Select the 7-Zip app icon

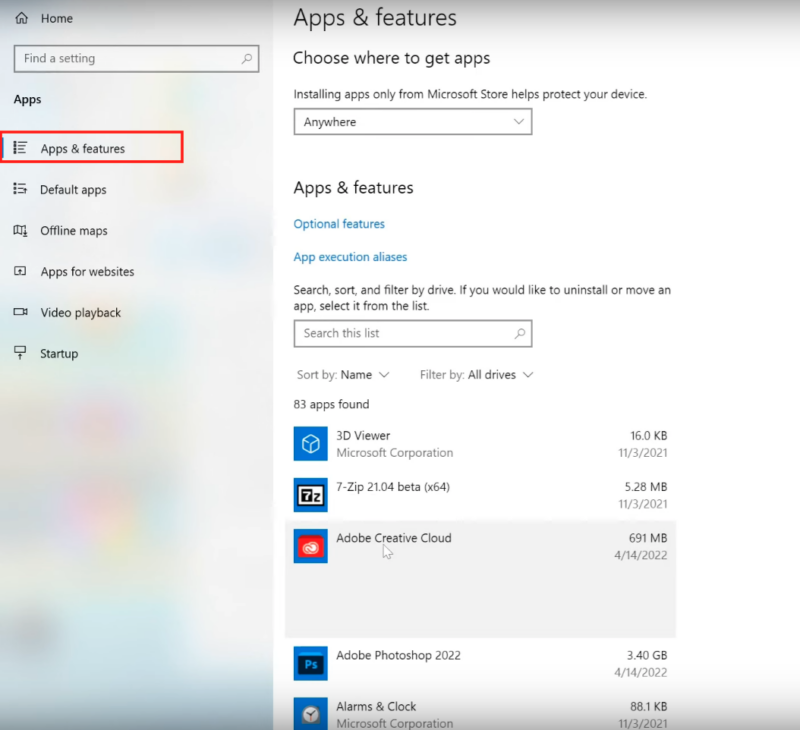pos(310,495)
